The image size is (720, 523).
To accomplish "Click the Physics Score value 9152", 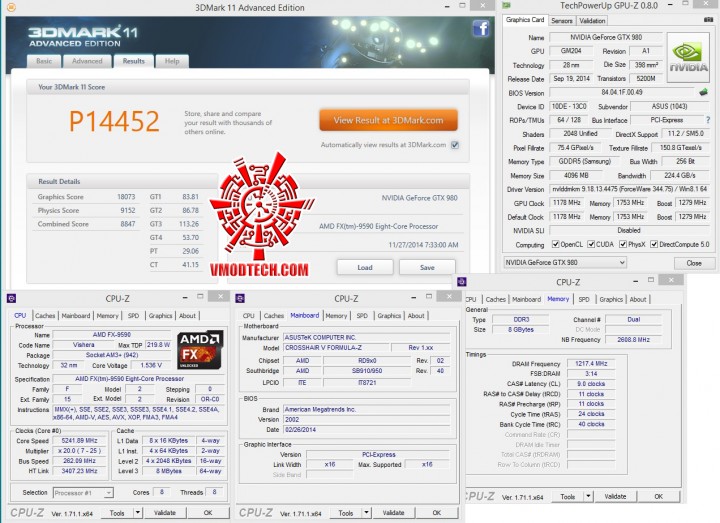I will click(x=128, y=210).
